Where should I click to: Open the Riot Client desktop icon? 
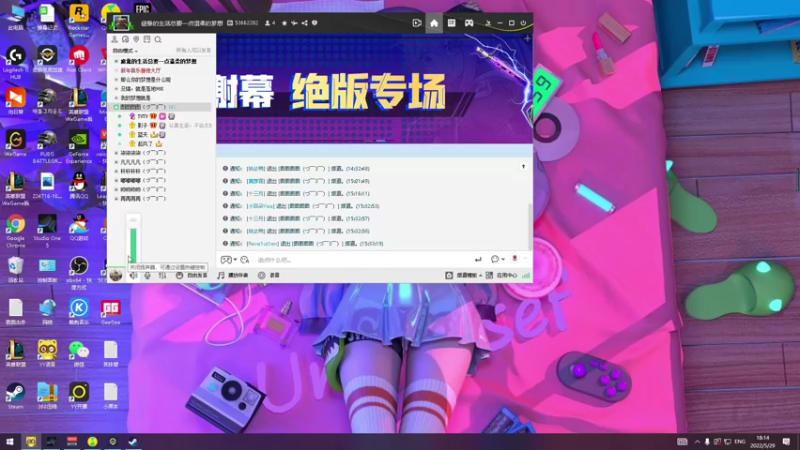tap(79, 60)
